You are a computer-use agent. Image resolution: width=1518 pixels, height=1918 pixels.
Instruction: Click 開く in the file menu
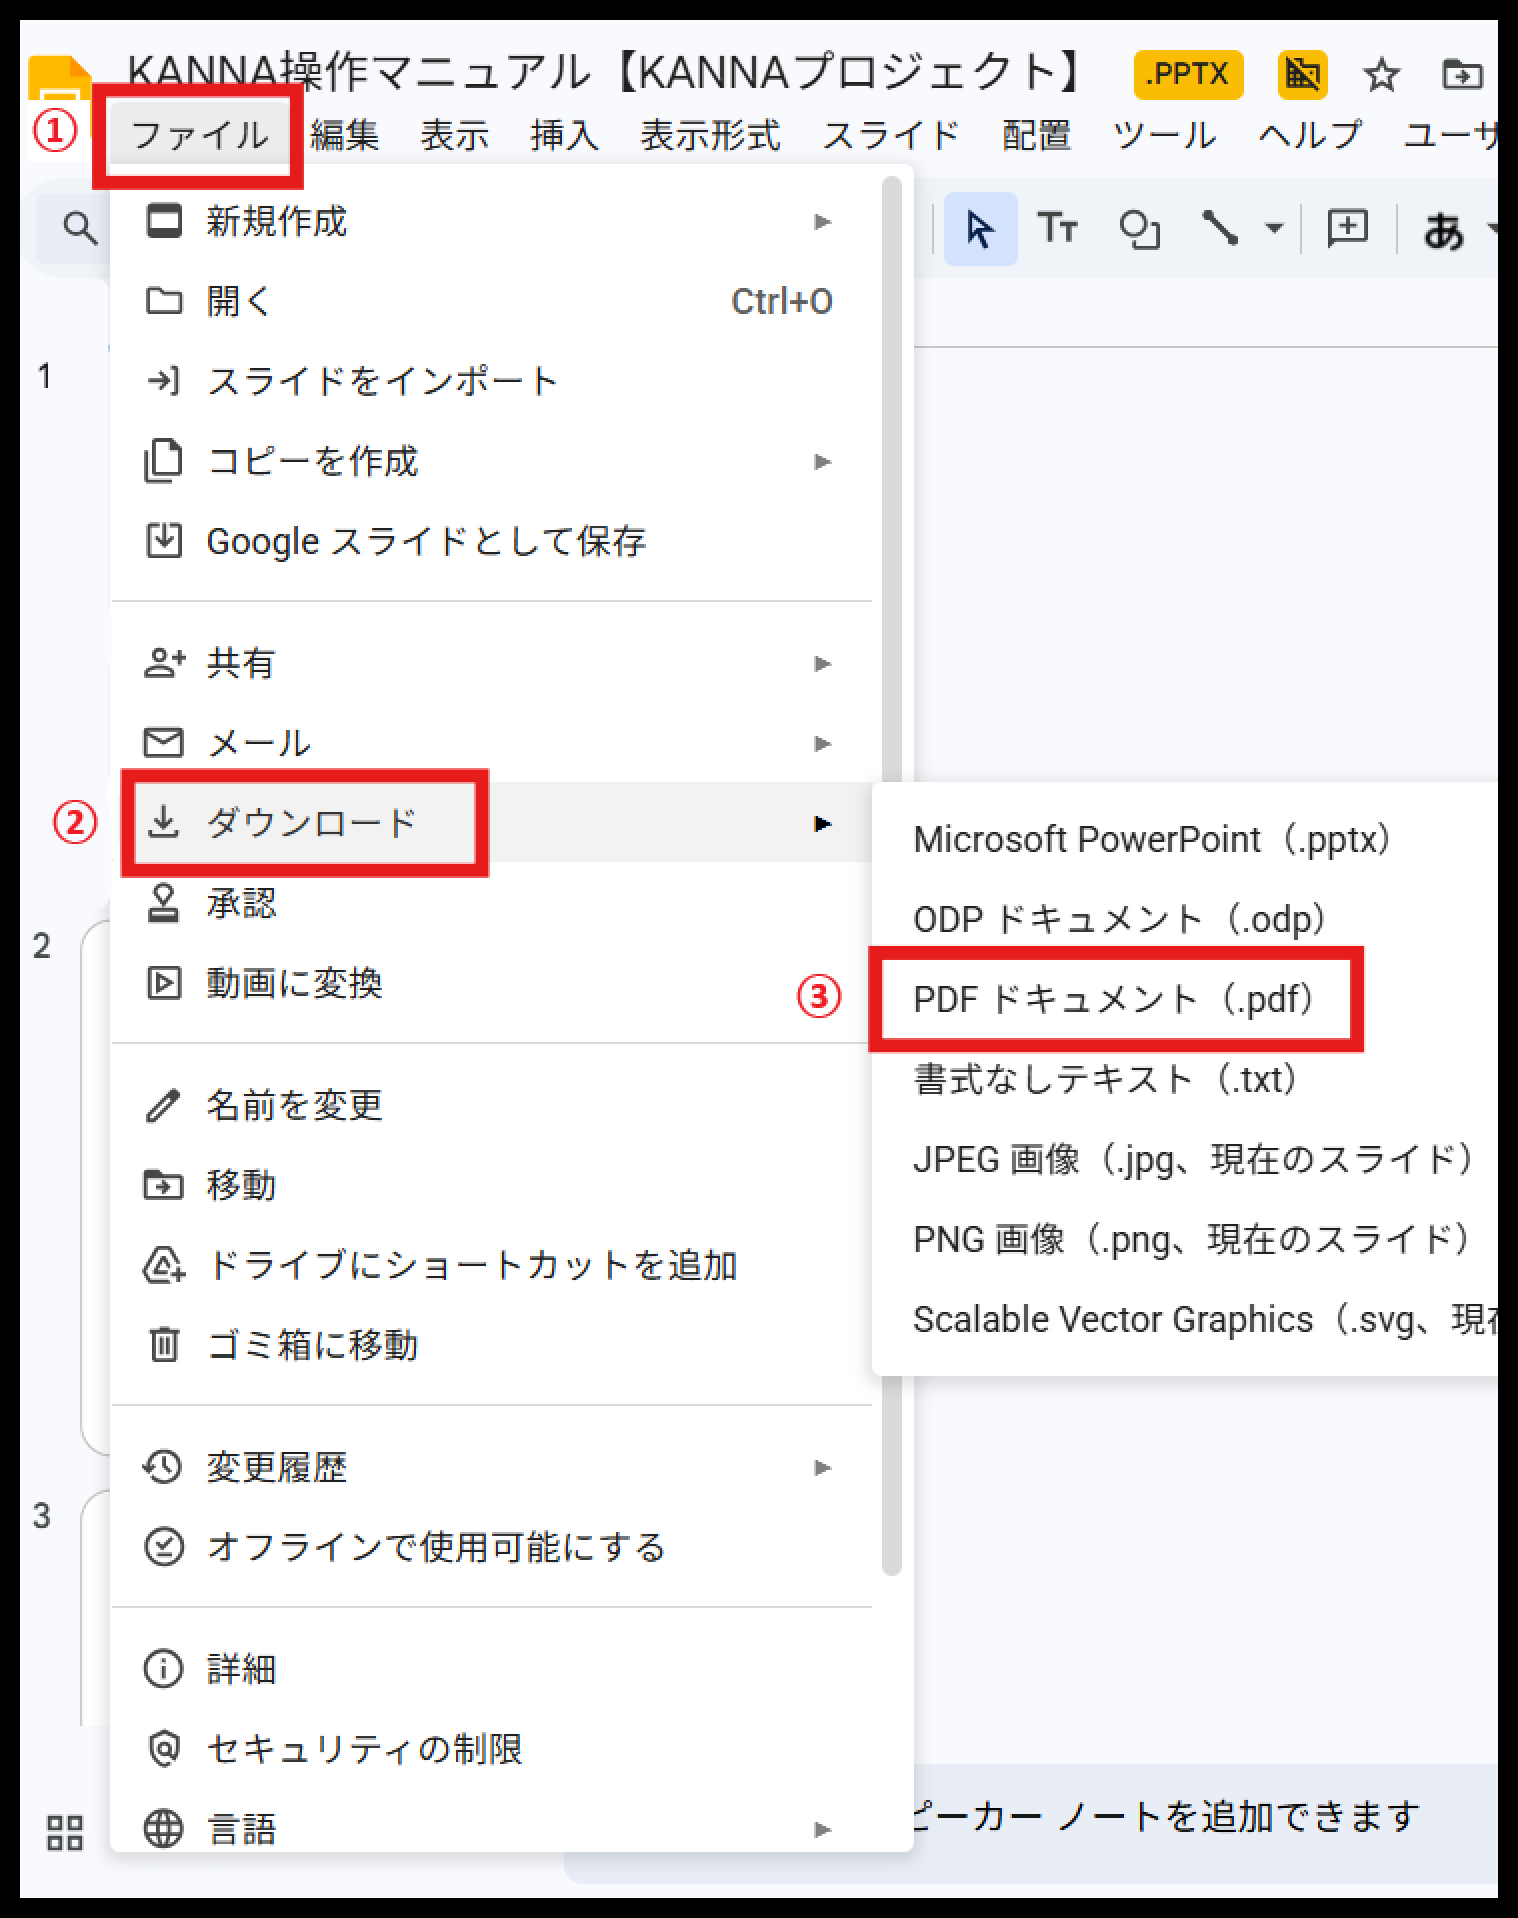pos(491,301)
